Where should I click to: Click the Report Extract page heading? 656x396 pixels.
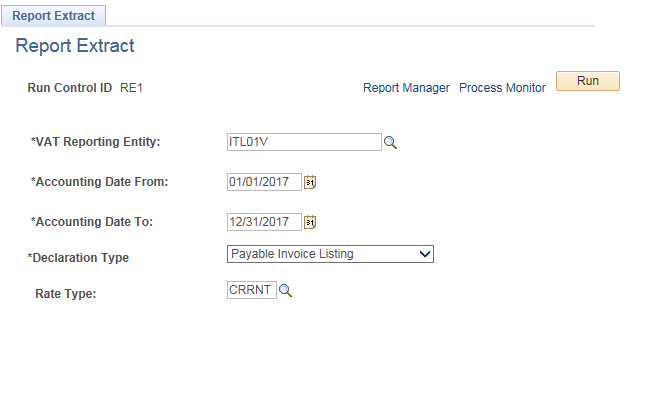point(75,46)
